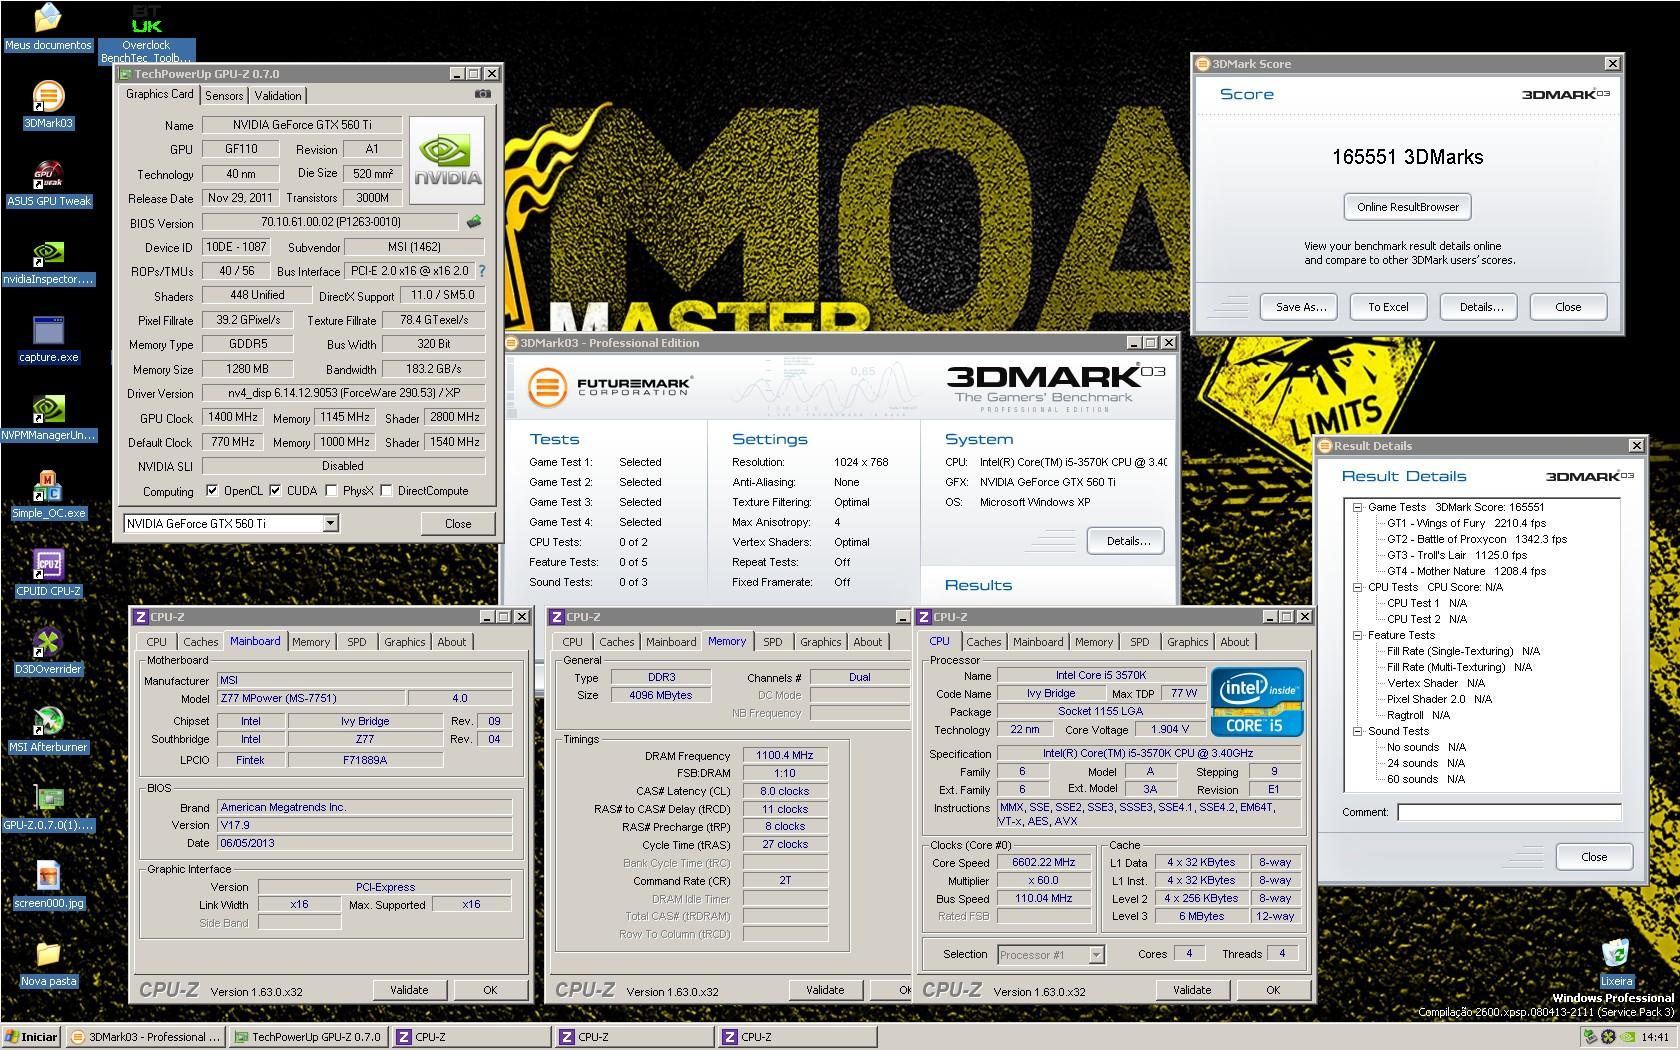Click the taskbar clock showing 14:41
Viewport: 1680px width, 1050px height.
[1655, 1037]
